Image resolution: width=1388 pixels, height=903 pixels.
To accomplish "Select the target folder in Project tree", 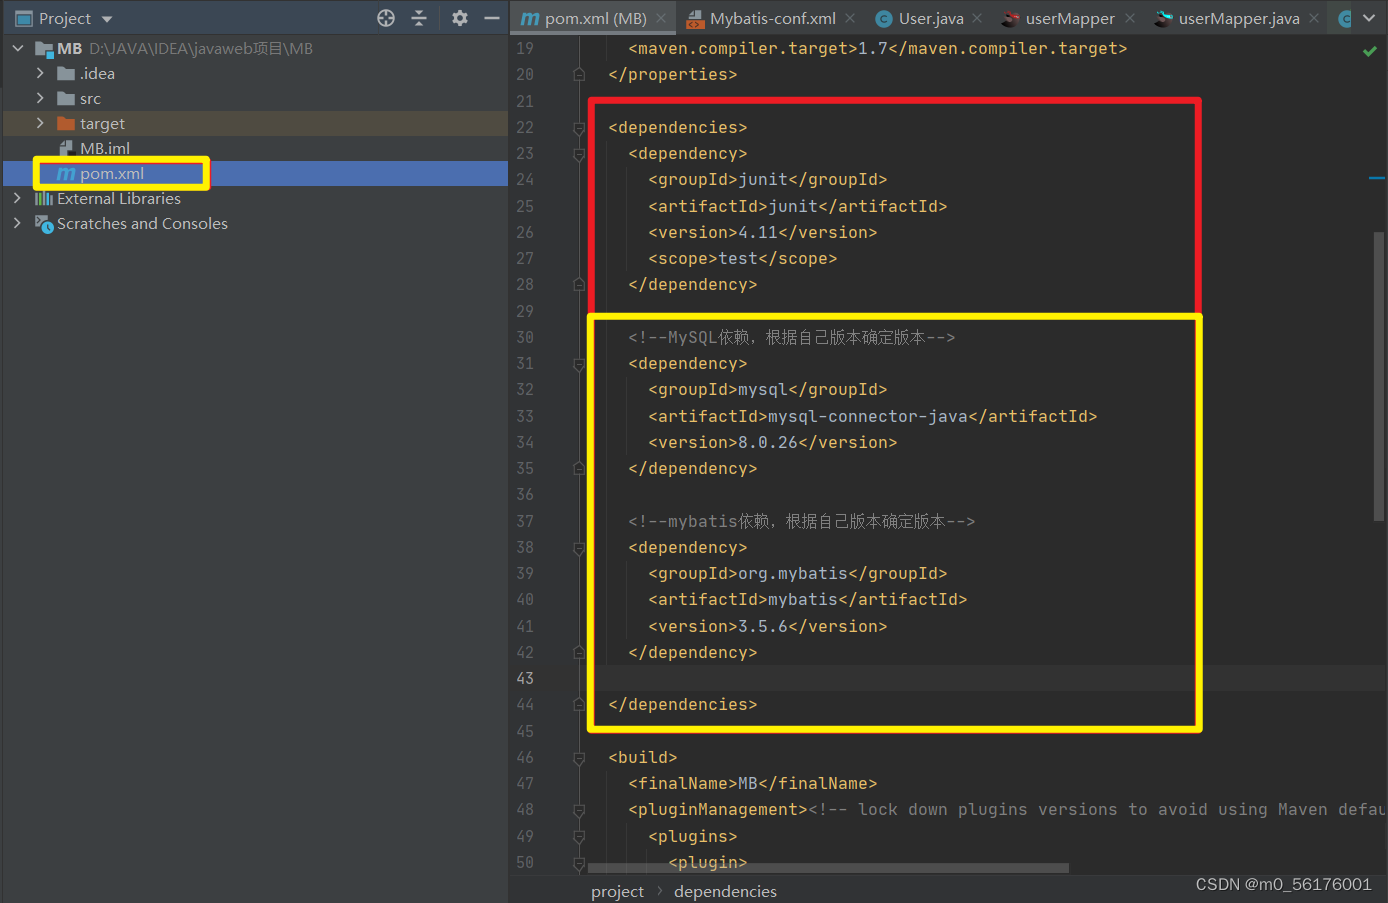I will 100,123.
